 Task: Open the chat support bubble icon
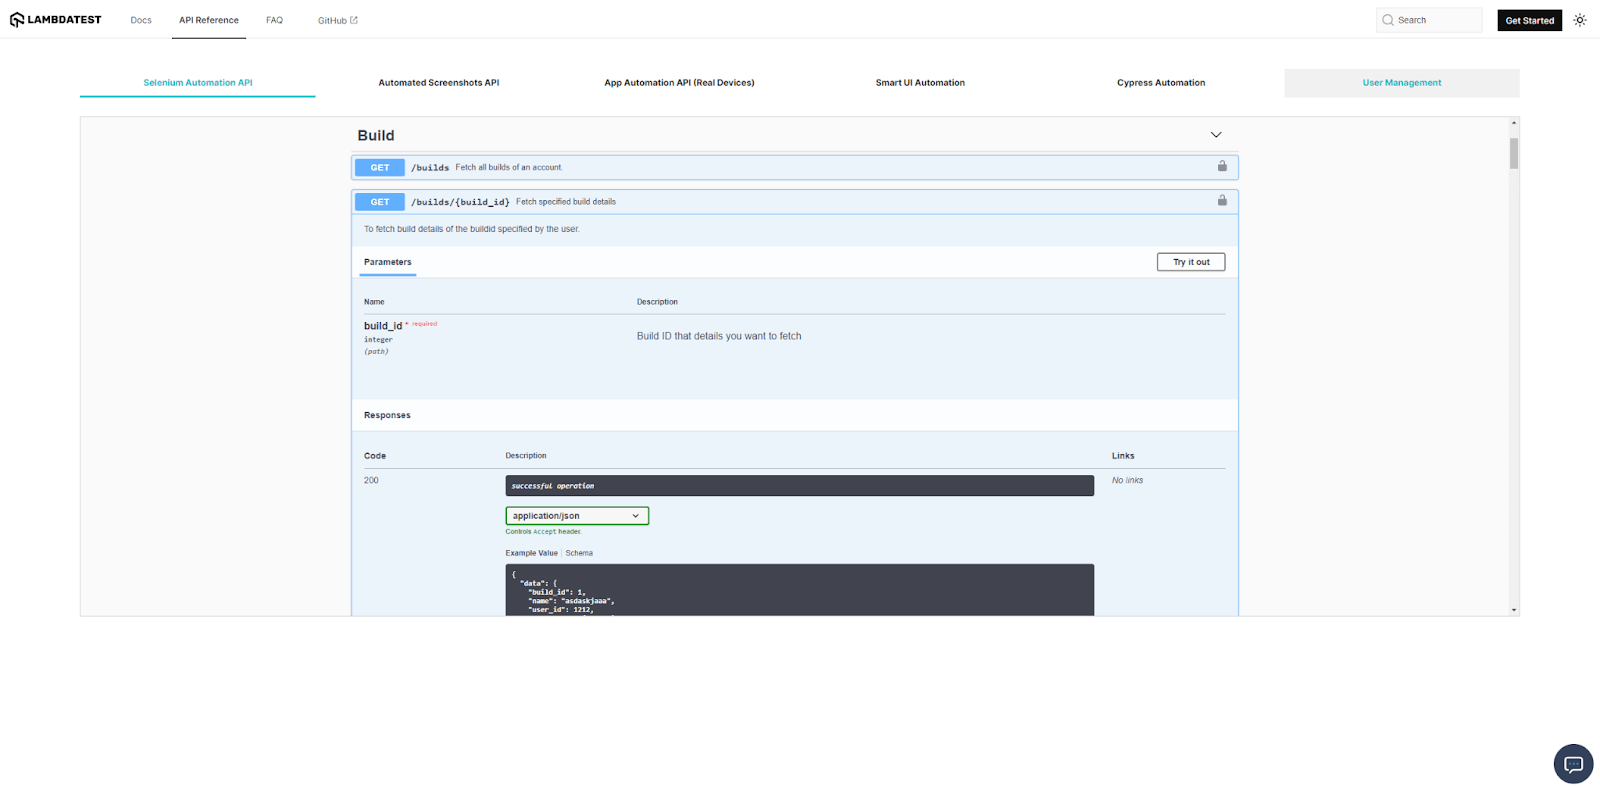tap(1573, 764)
